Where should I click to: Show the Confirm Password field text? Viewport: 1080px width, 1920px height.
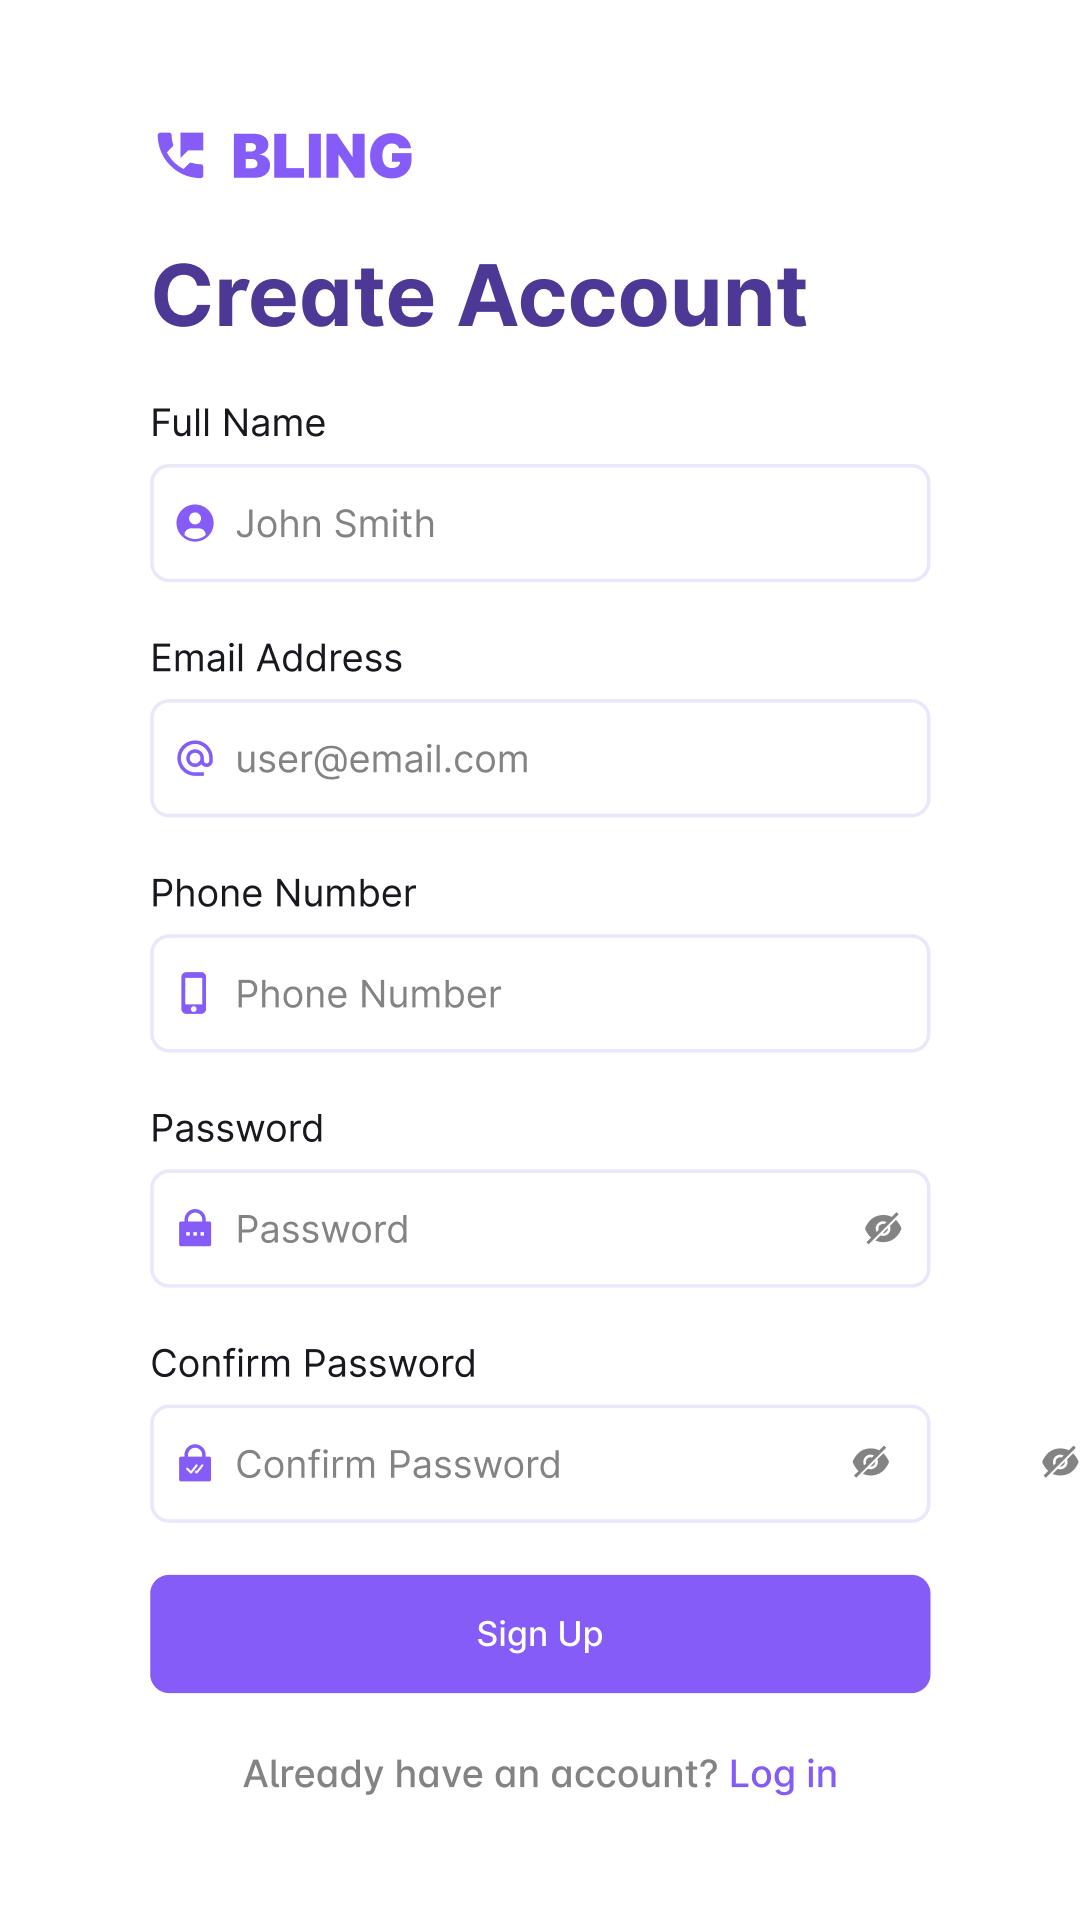(x=871, y=1462)
